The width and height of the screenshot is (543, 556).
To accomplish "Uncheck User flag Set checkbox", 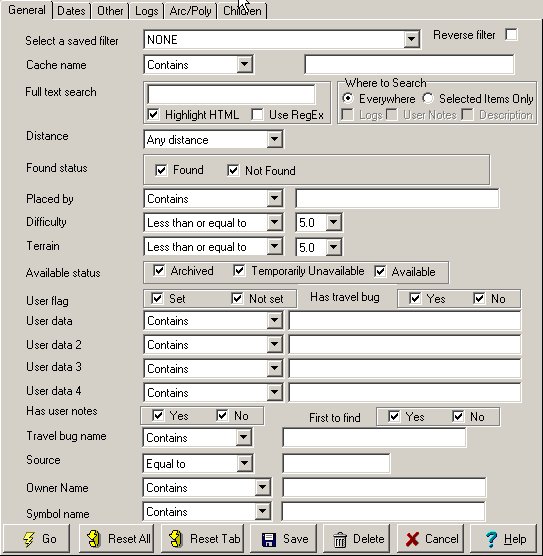I will click(x=157, y=298).
